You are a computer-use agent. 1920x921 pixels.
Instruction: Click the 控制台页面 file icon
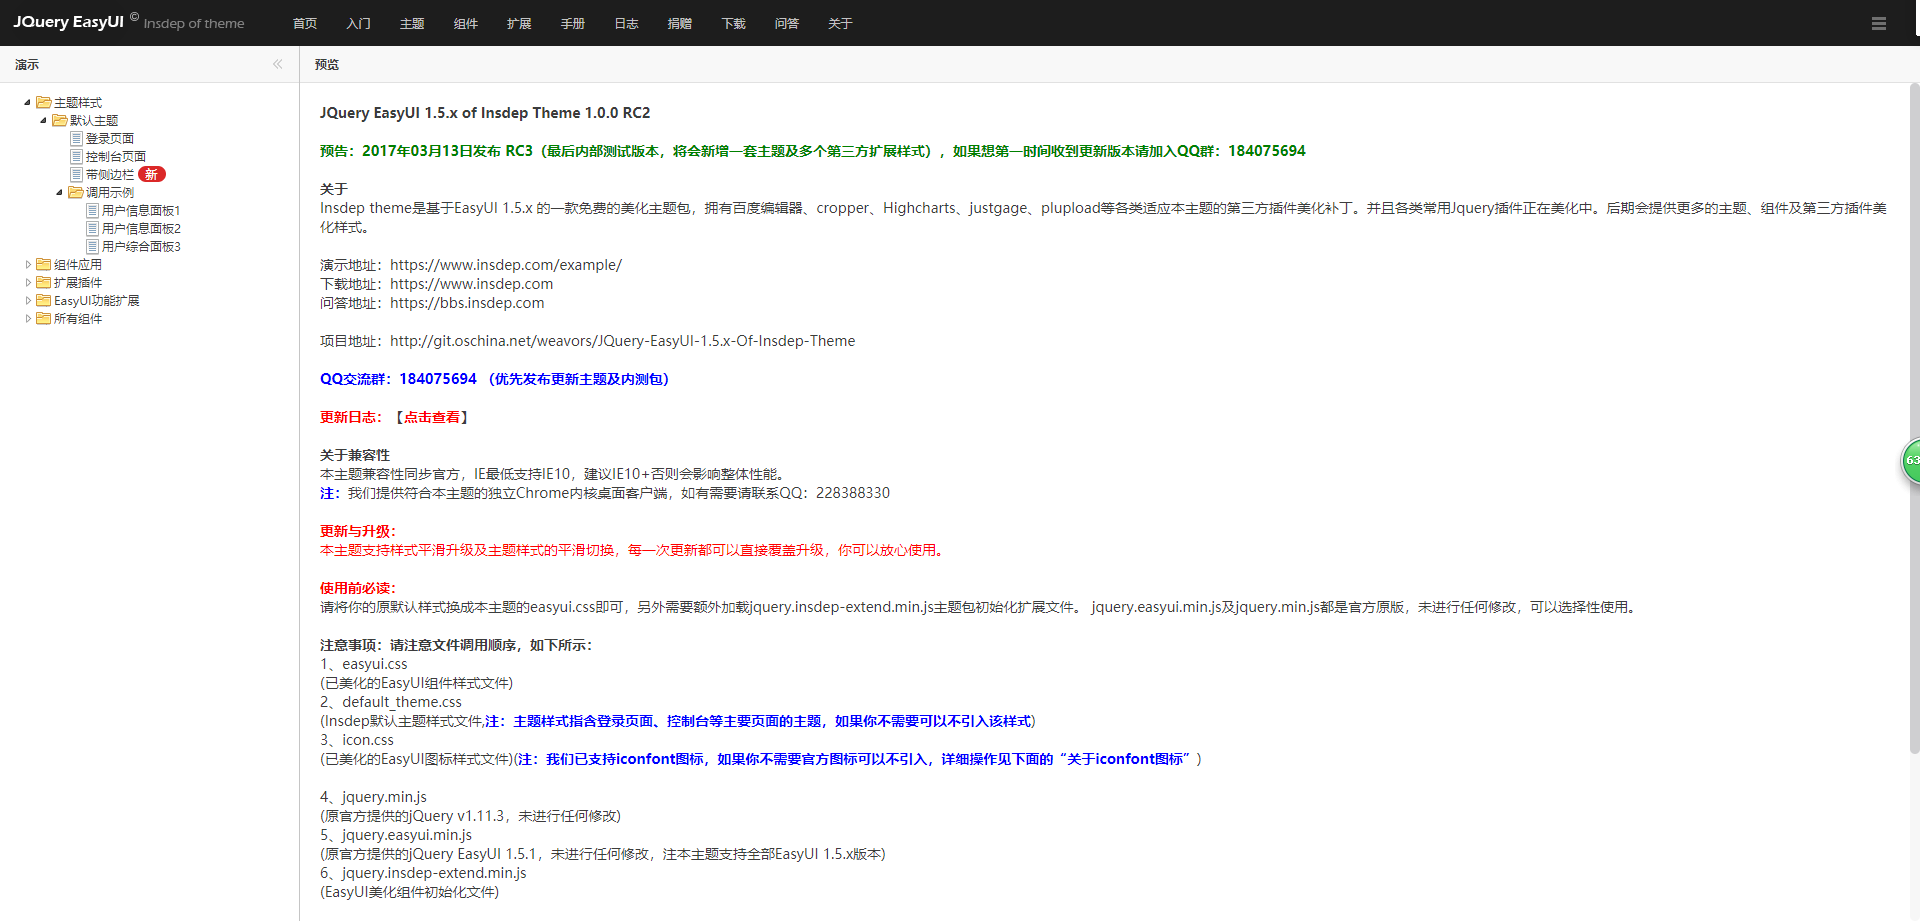76,156
